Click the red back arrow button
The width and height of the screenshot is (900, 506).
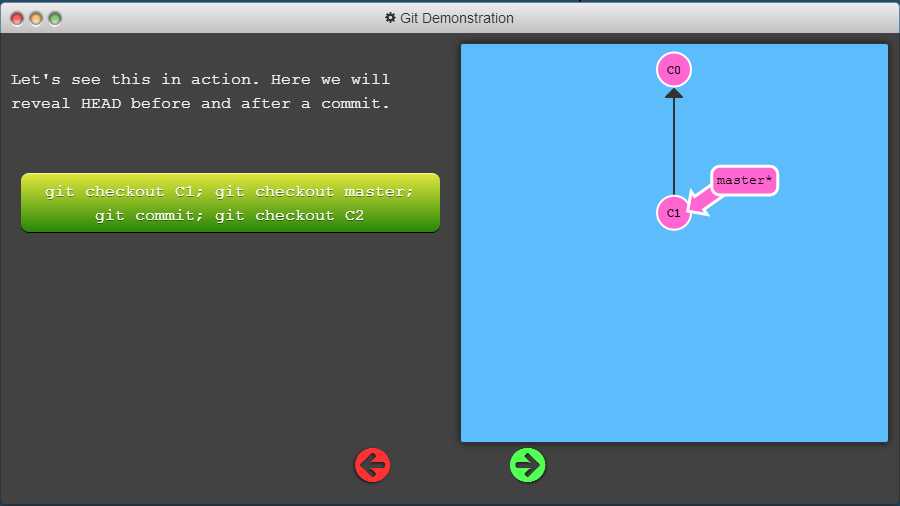pos(373,465)
